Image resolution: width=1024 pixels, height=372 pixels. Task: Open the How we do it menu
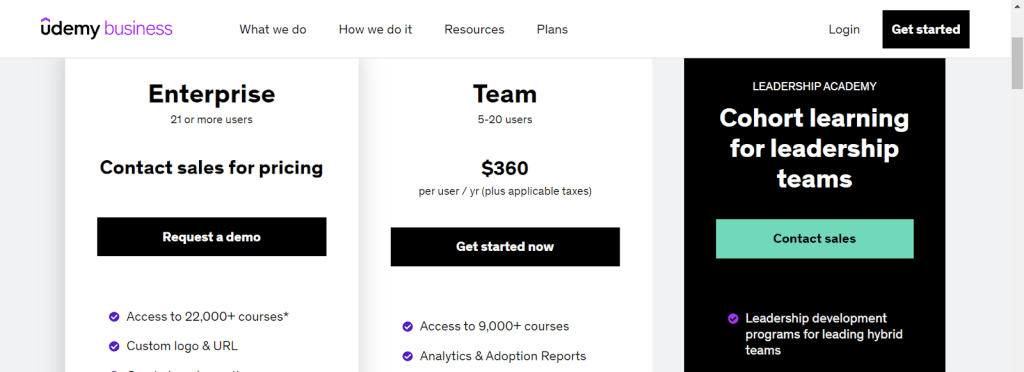pyautogui.click(x=376, y=29)
